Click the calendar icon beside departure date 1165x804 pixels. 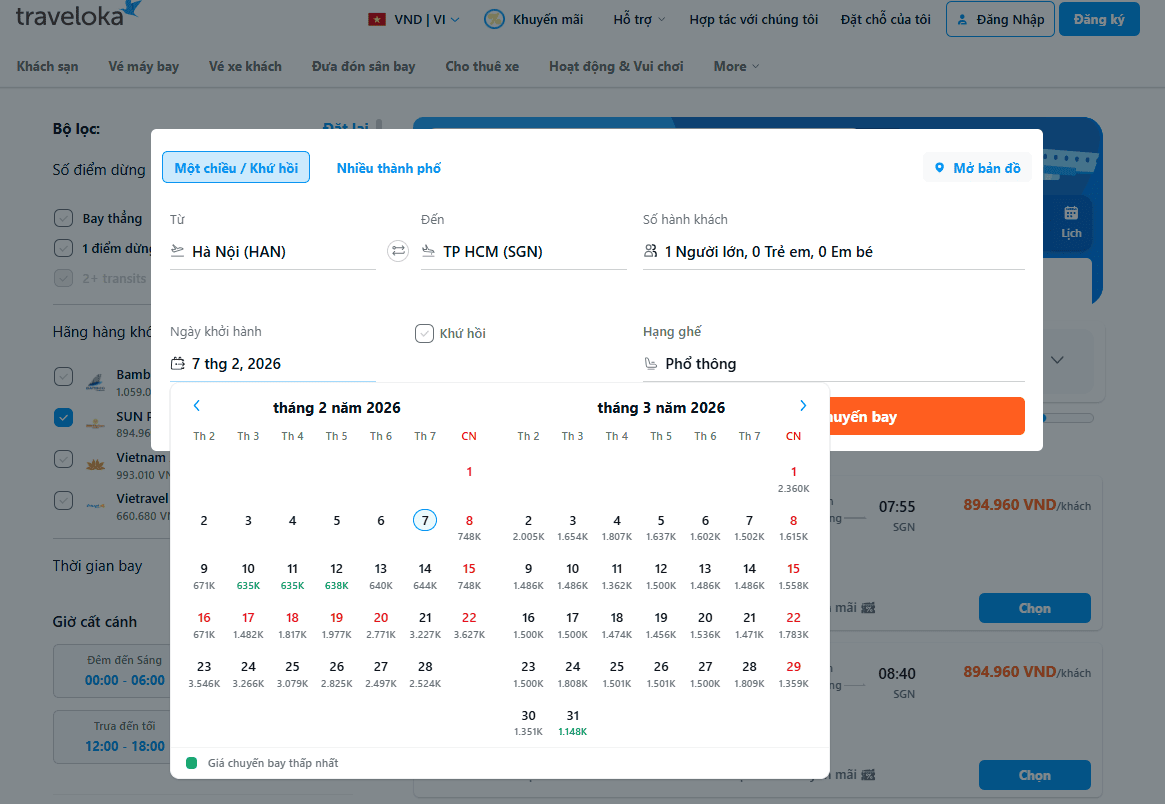point(178,364)
